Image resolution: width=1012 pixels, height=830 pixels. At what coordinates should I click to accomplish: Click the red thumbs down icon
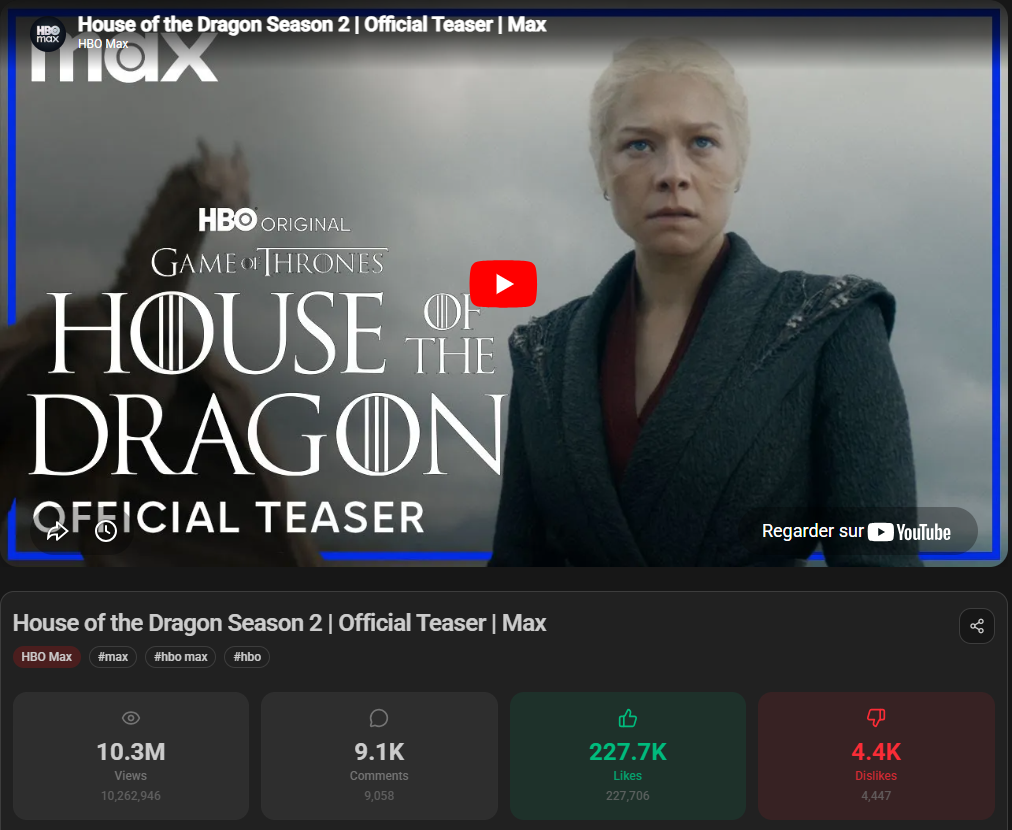(x=876, y=718)
